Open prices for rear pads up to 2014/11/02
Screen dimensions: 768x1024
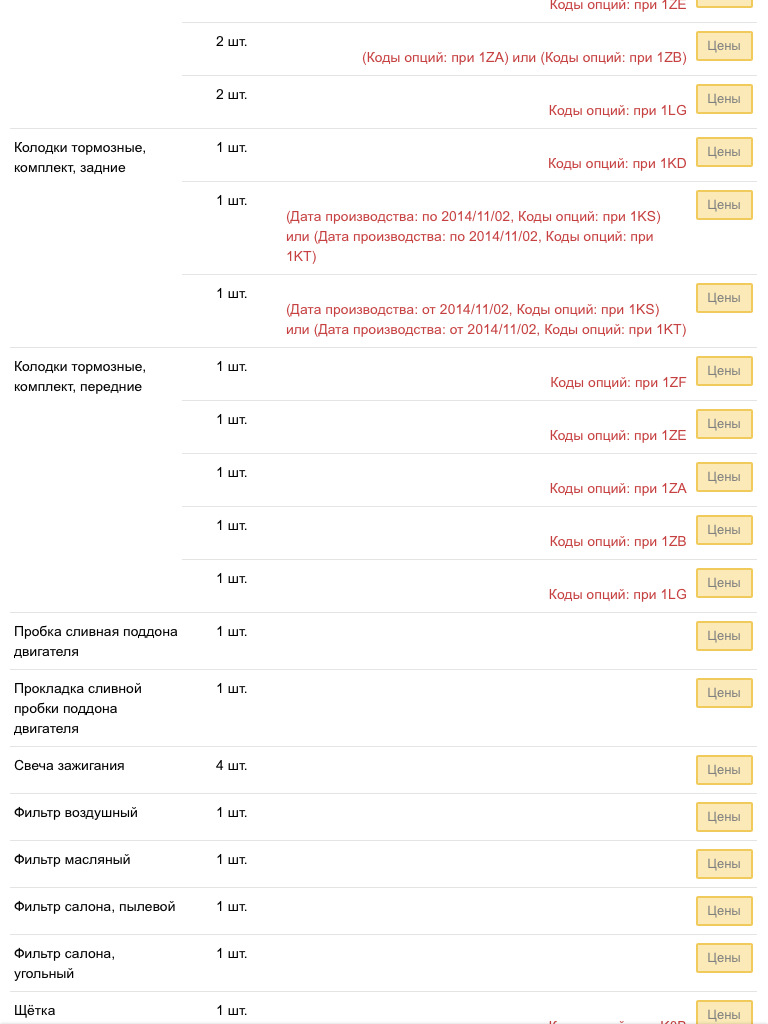click(x=724, y=204)
